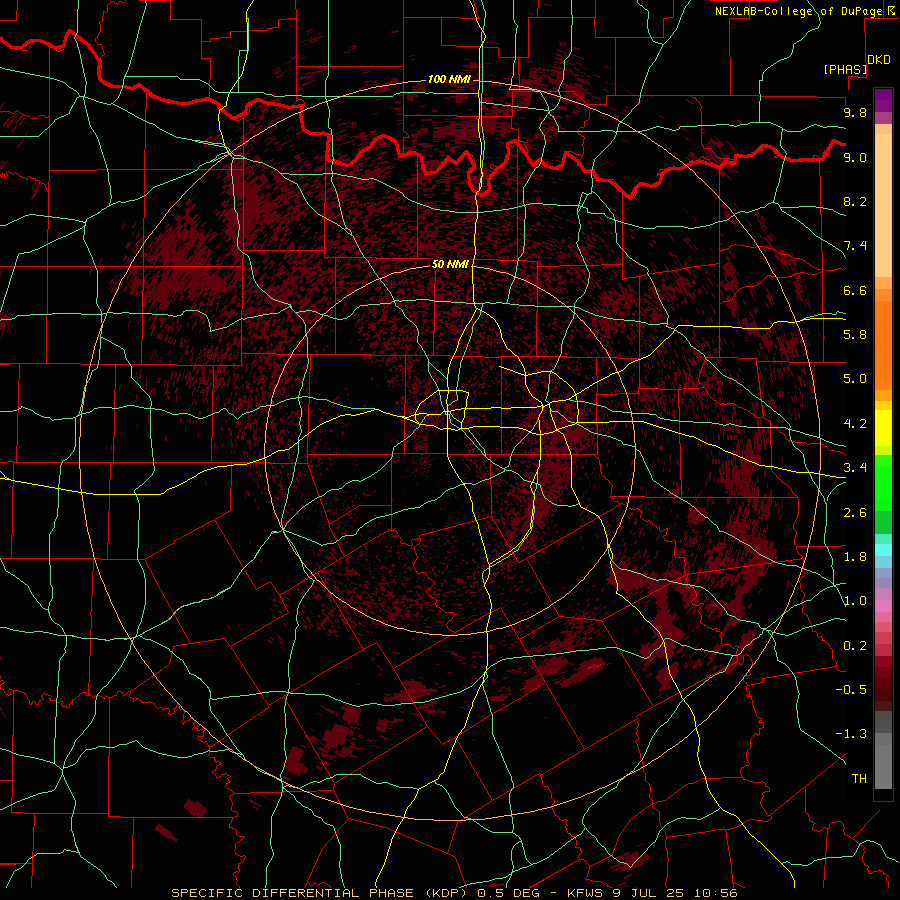Click the 10:56 timestamp in caption
Image resolution: width=900 pixels, height=900 pixels.
(715, 893)
